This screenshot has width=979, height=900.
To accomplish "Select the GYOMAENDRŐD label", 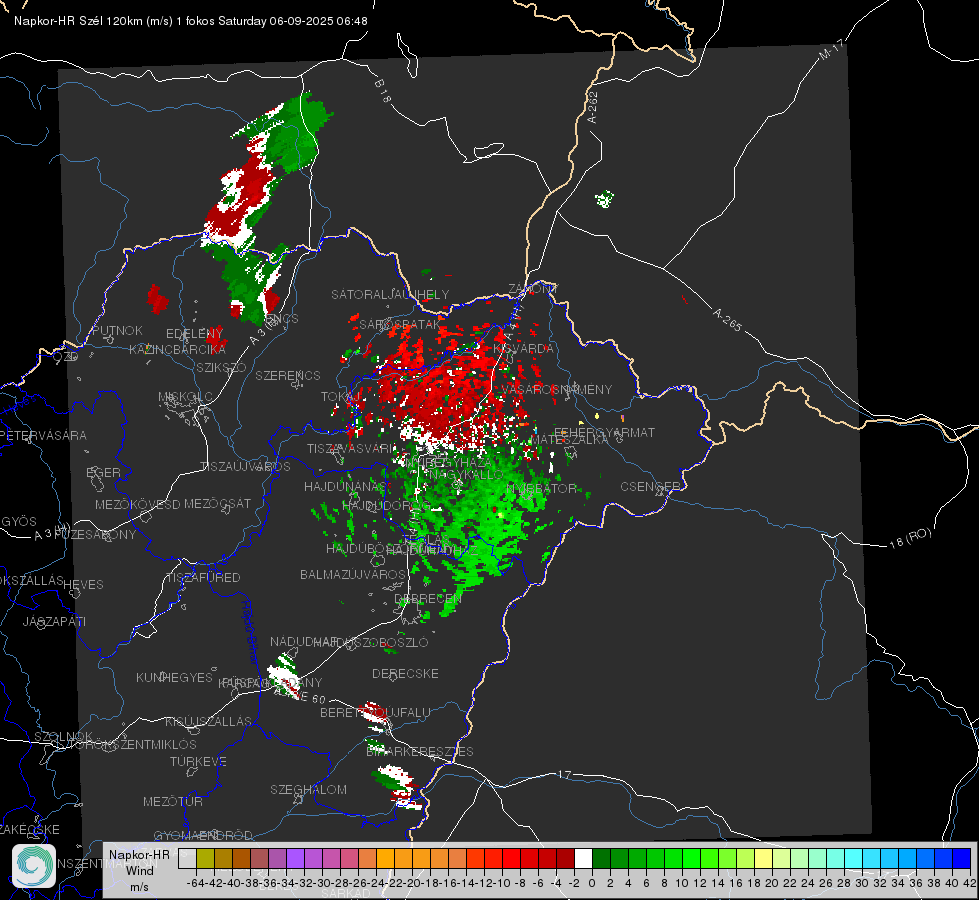I will [203, 835].
